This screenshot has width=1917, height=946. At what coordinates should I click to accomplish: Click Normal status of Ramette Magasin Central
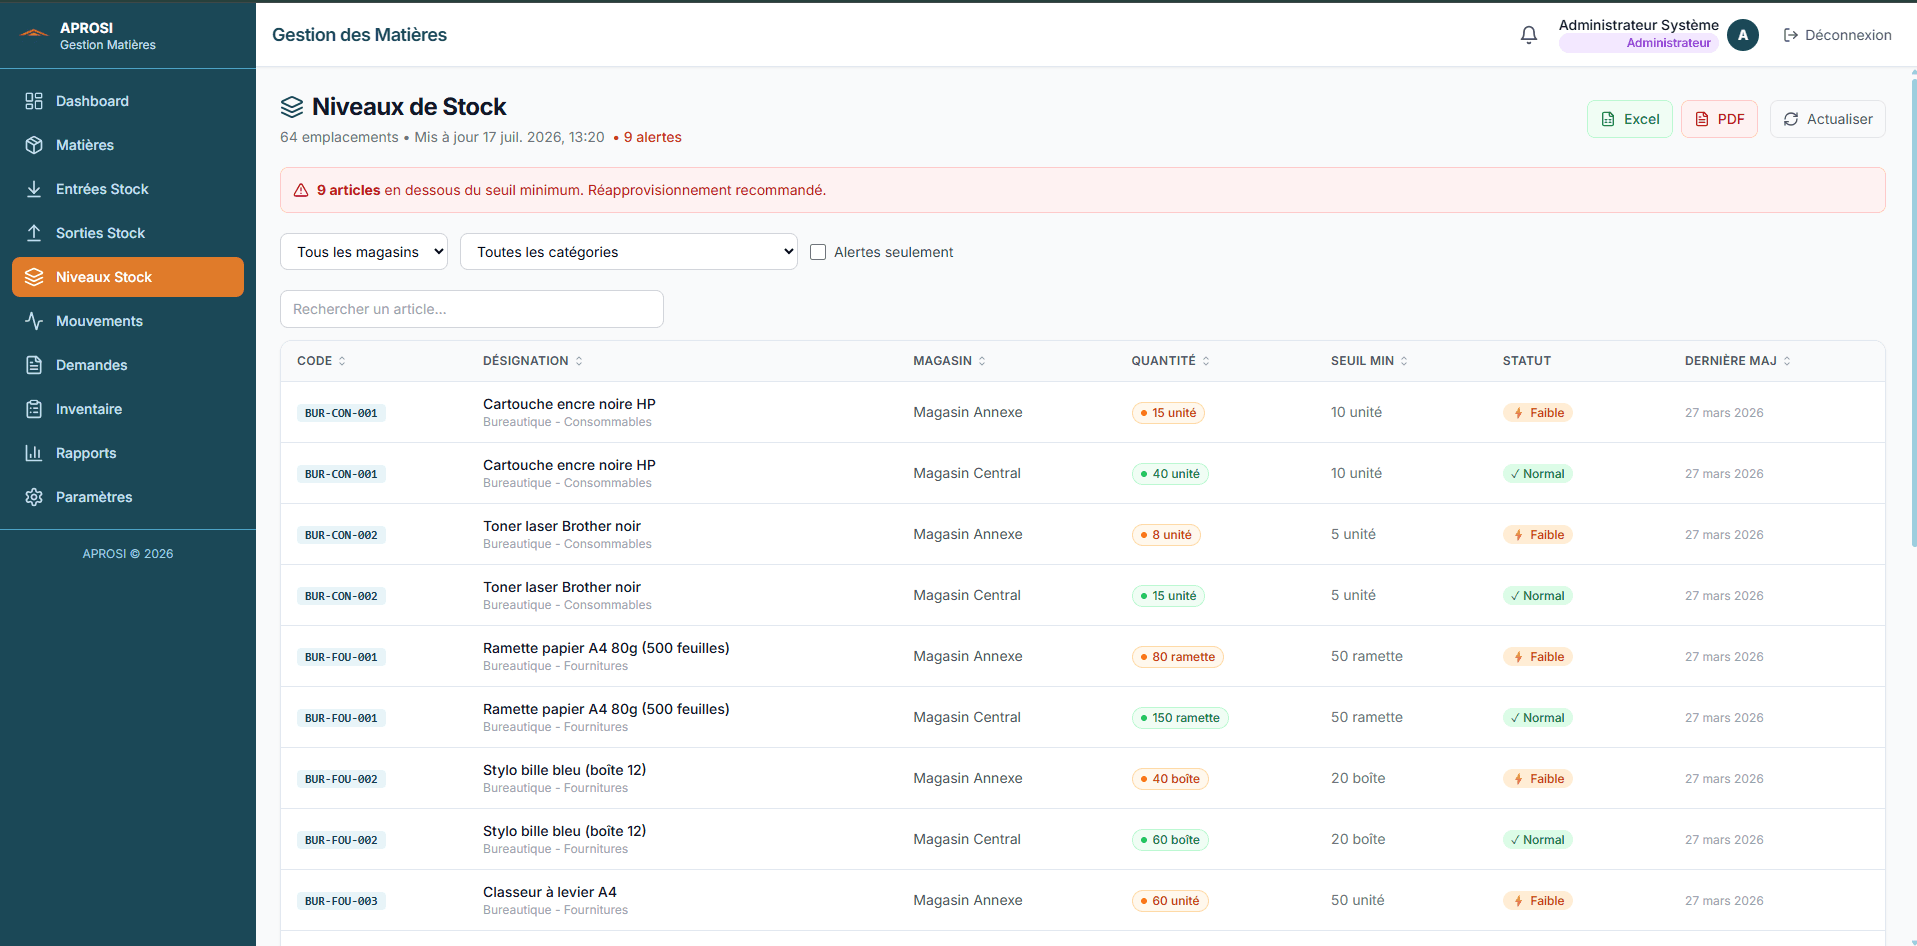1538,718
